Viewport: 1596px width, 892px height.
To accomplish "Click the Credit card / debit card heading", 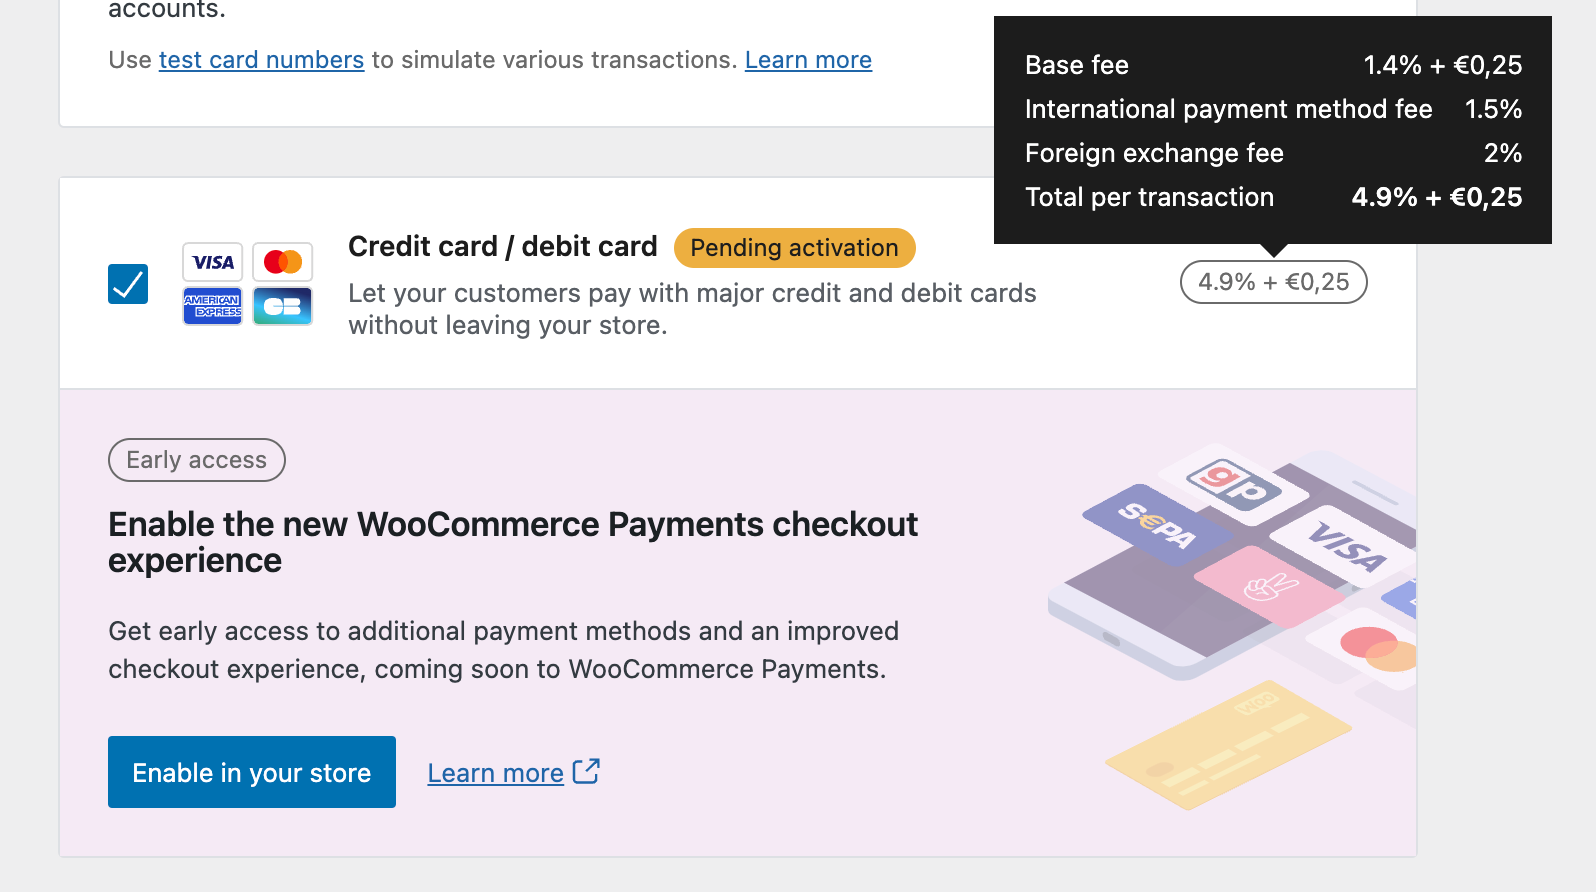I will pyautogui.click(x=502, y=246).
